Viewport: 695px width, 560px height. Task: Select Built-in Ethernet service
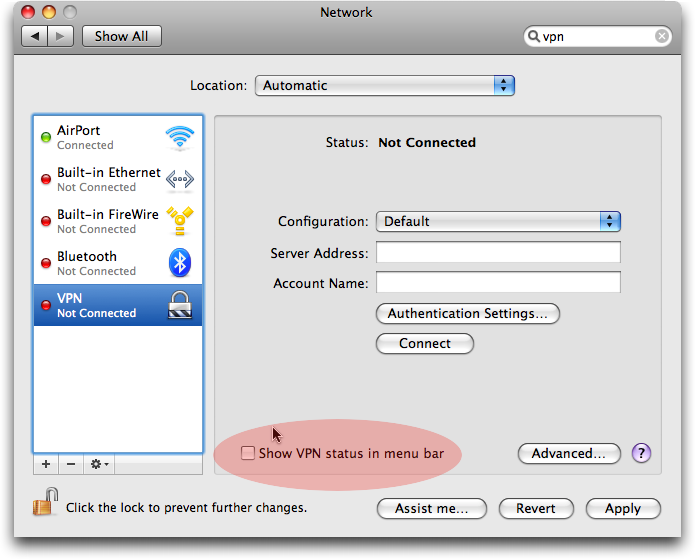[x=118, y=179]
